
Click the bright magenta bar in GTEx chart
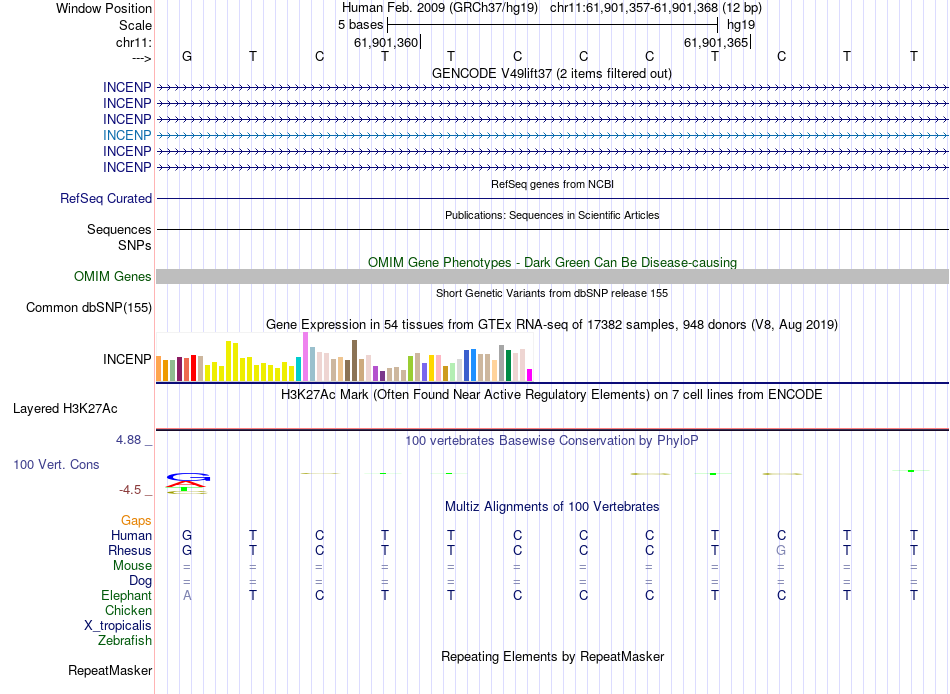(530, 375)
